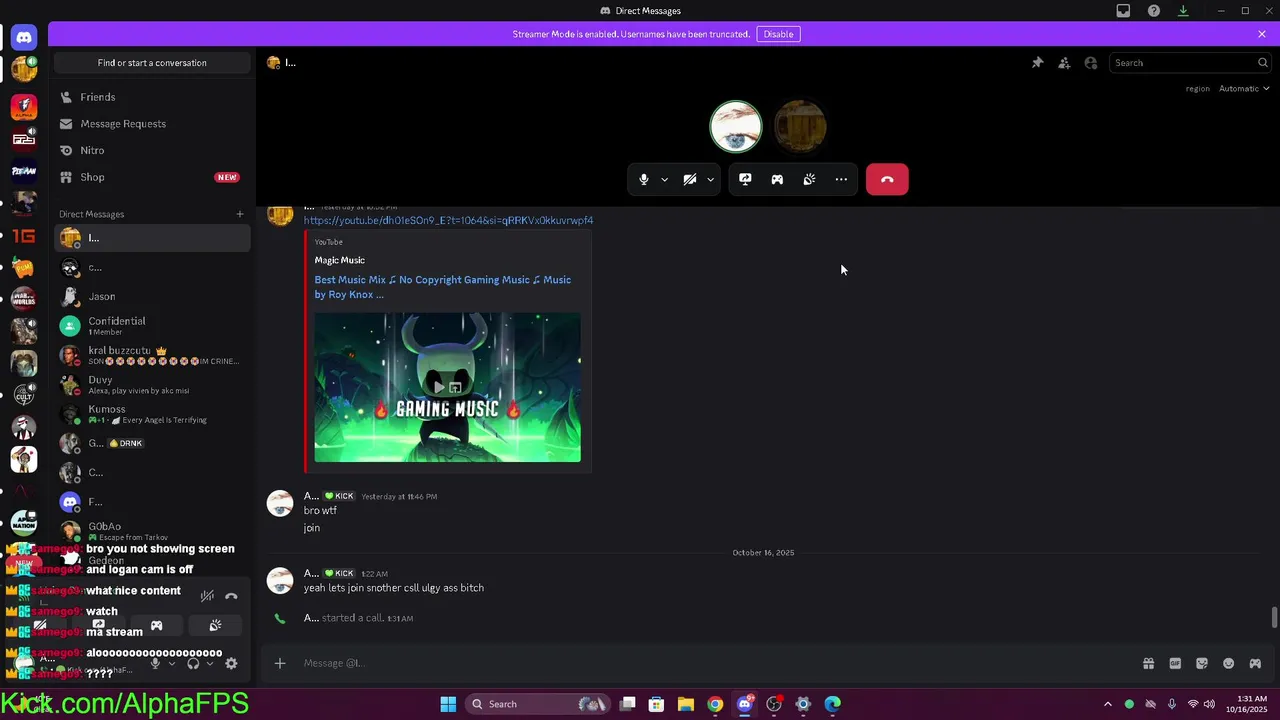Open Microsoft Edge from taskbar
1280x720 pixels.
coord(832,704)
